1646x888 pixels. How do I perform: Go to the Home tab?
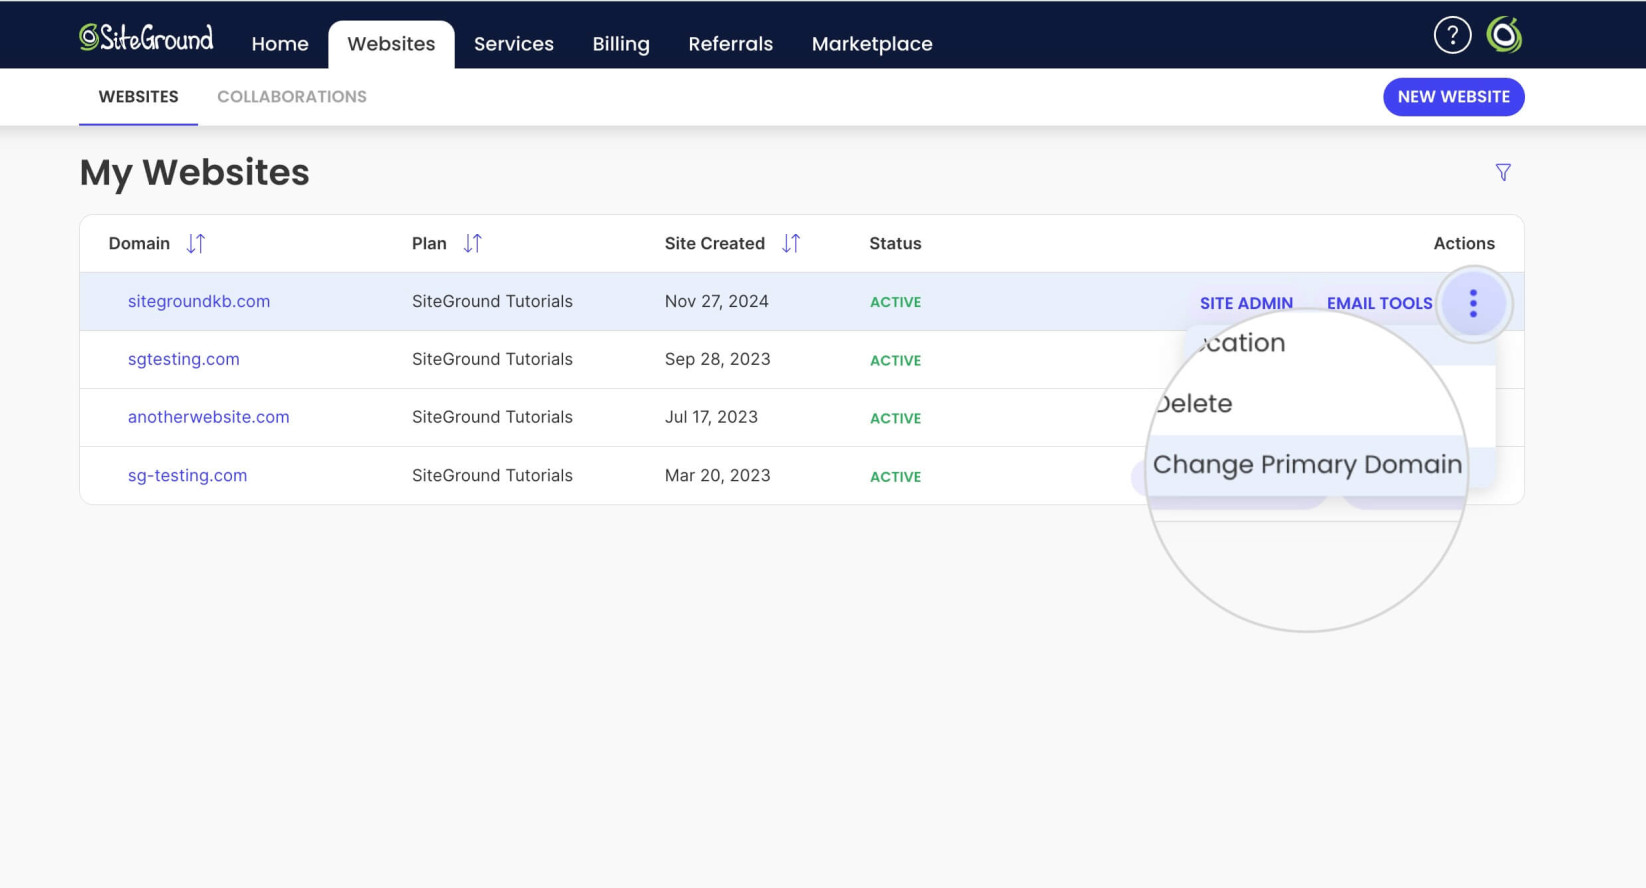(280, 44)
